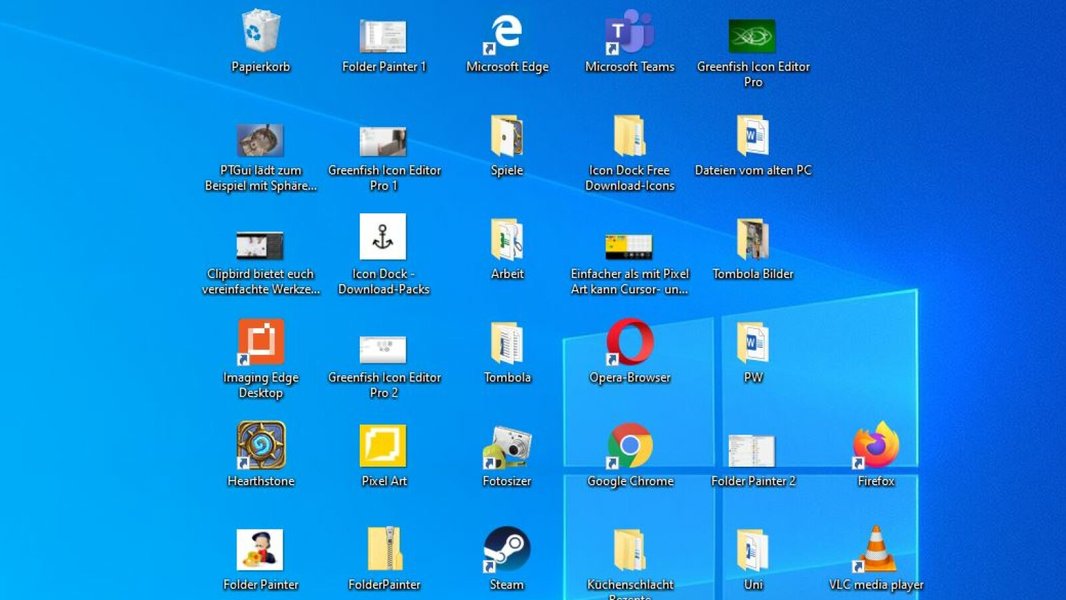Launch the Firefox shortcut
This screenshot has width=1066, height=600.
tap(876, 445)
